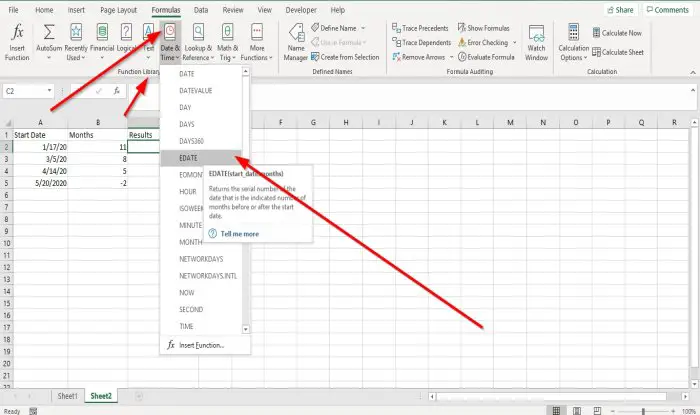Click Define Name tag icon
700x415 pixels.
point(315,28)
